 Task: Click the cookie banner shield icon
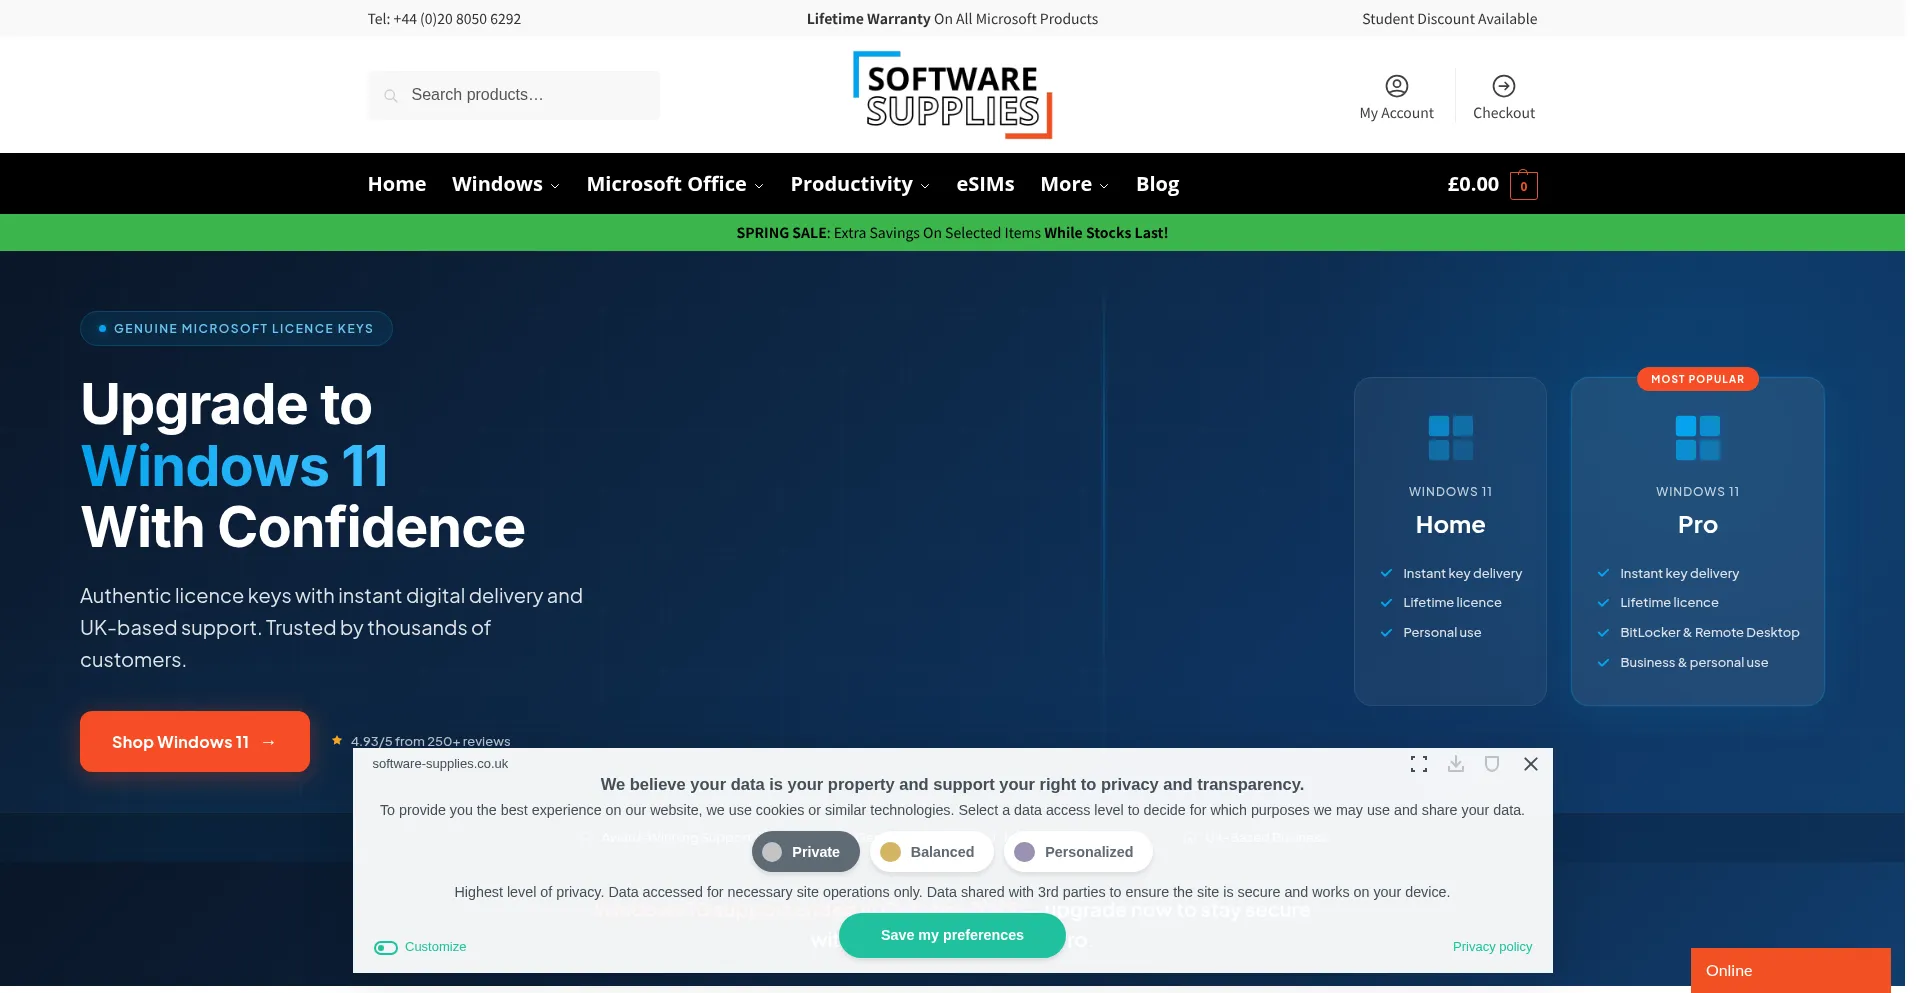(x=1491, y=764)
